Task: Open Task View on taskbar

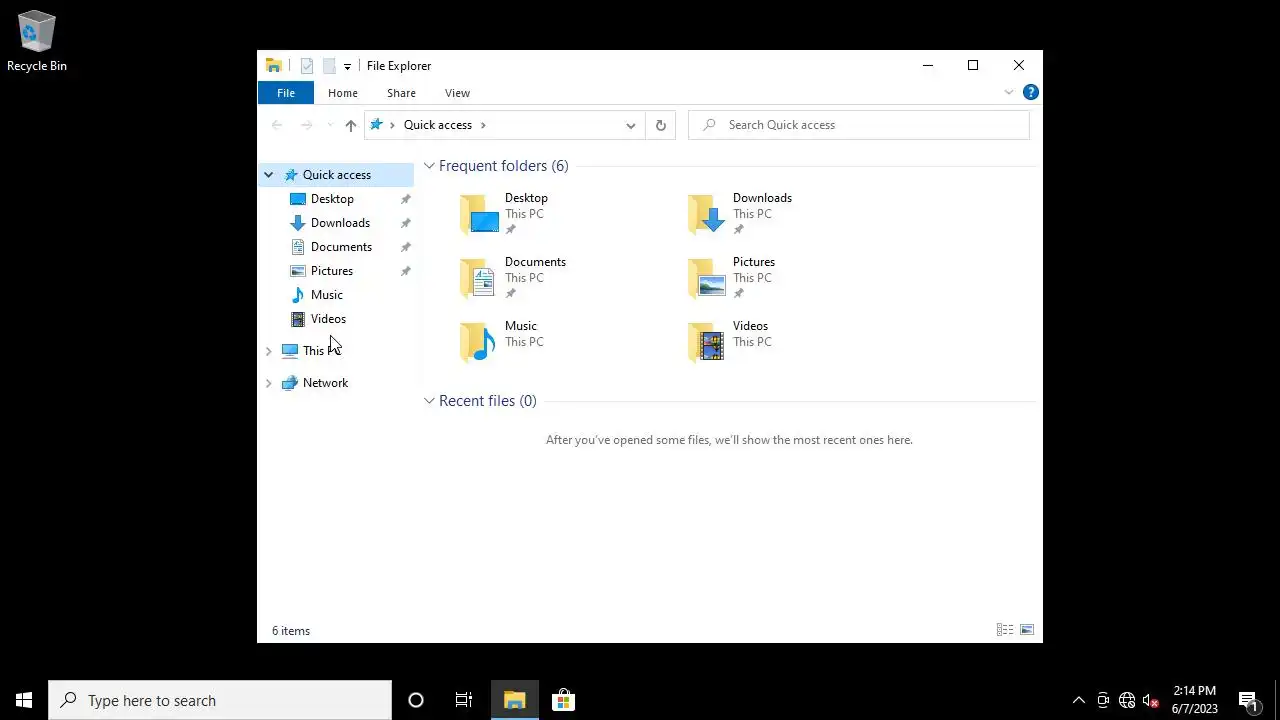Action: coord(464,700)
